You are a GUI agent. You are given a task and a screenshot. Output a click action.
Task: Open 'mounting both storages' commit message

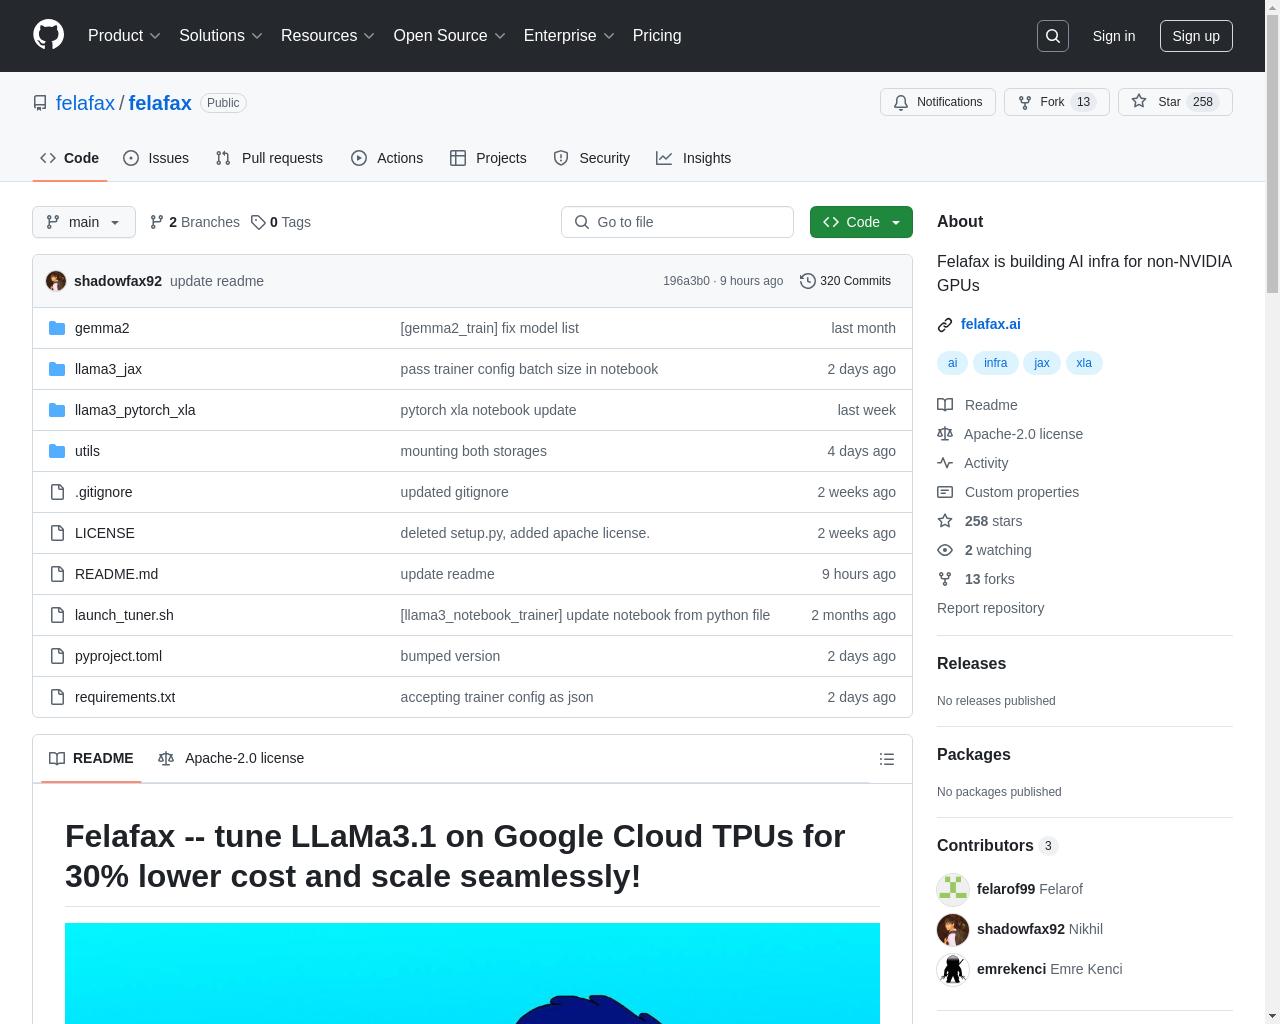[x=473, y=451]
